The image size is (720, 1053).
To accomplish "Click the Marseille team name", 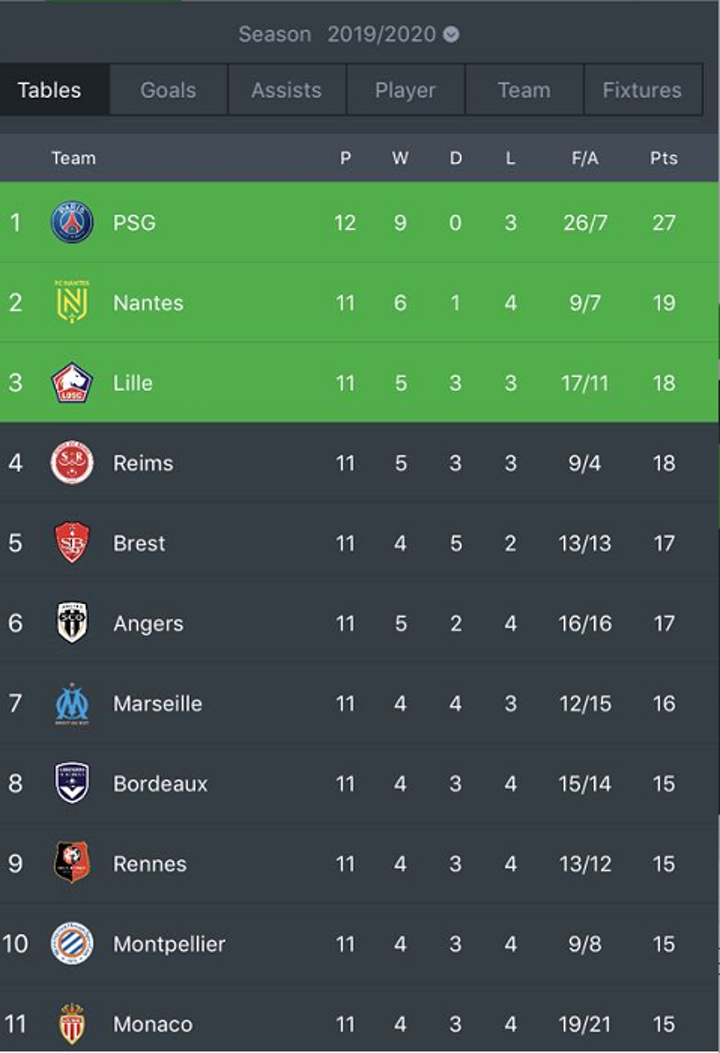I will point(158,704).
